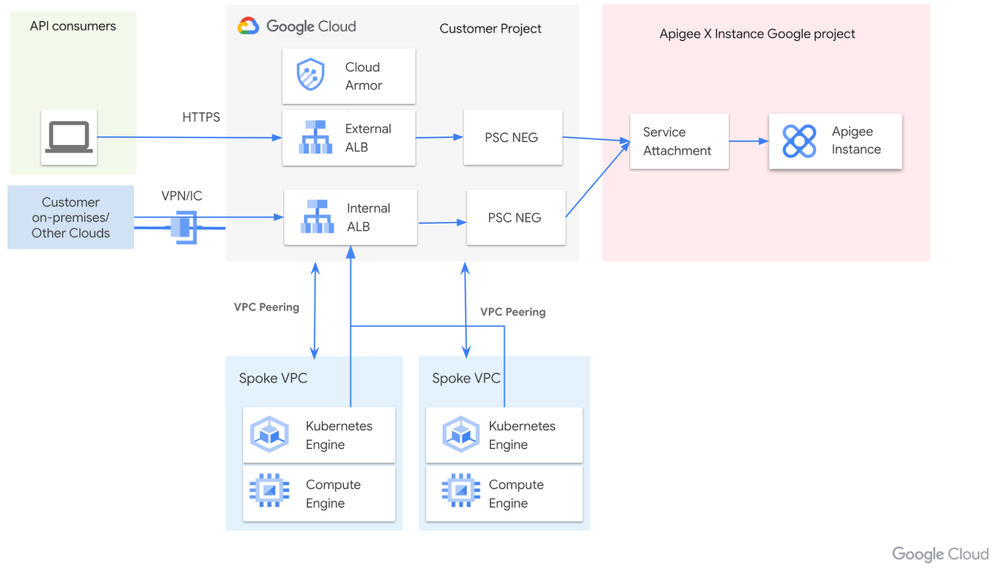Viewport: 999px width, 573px height.
Task: Click the Internal ALB label text
Action: coord(368,217)
